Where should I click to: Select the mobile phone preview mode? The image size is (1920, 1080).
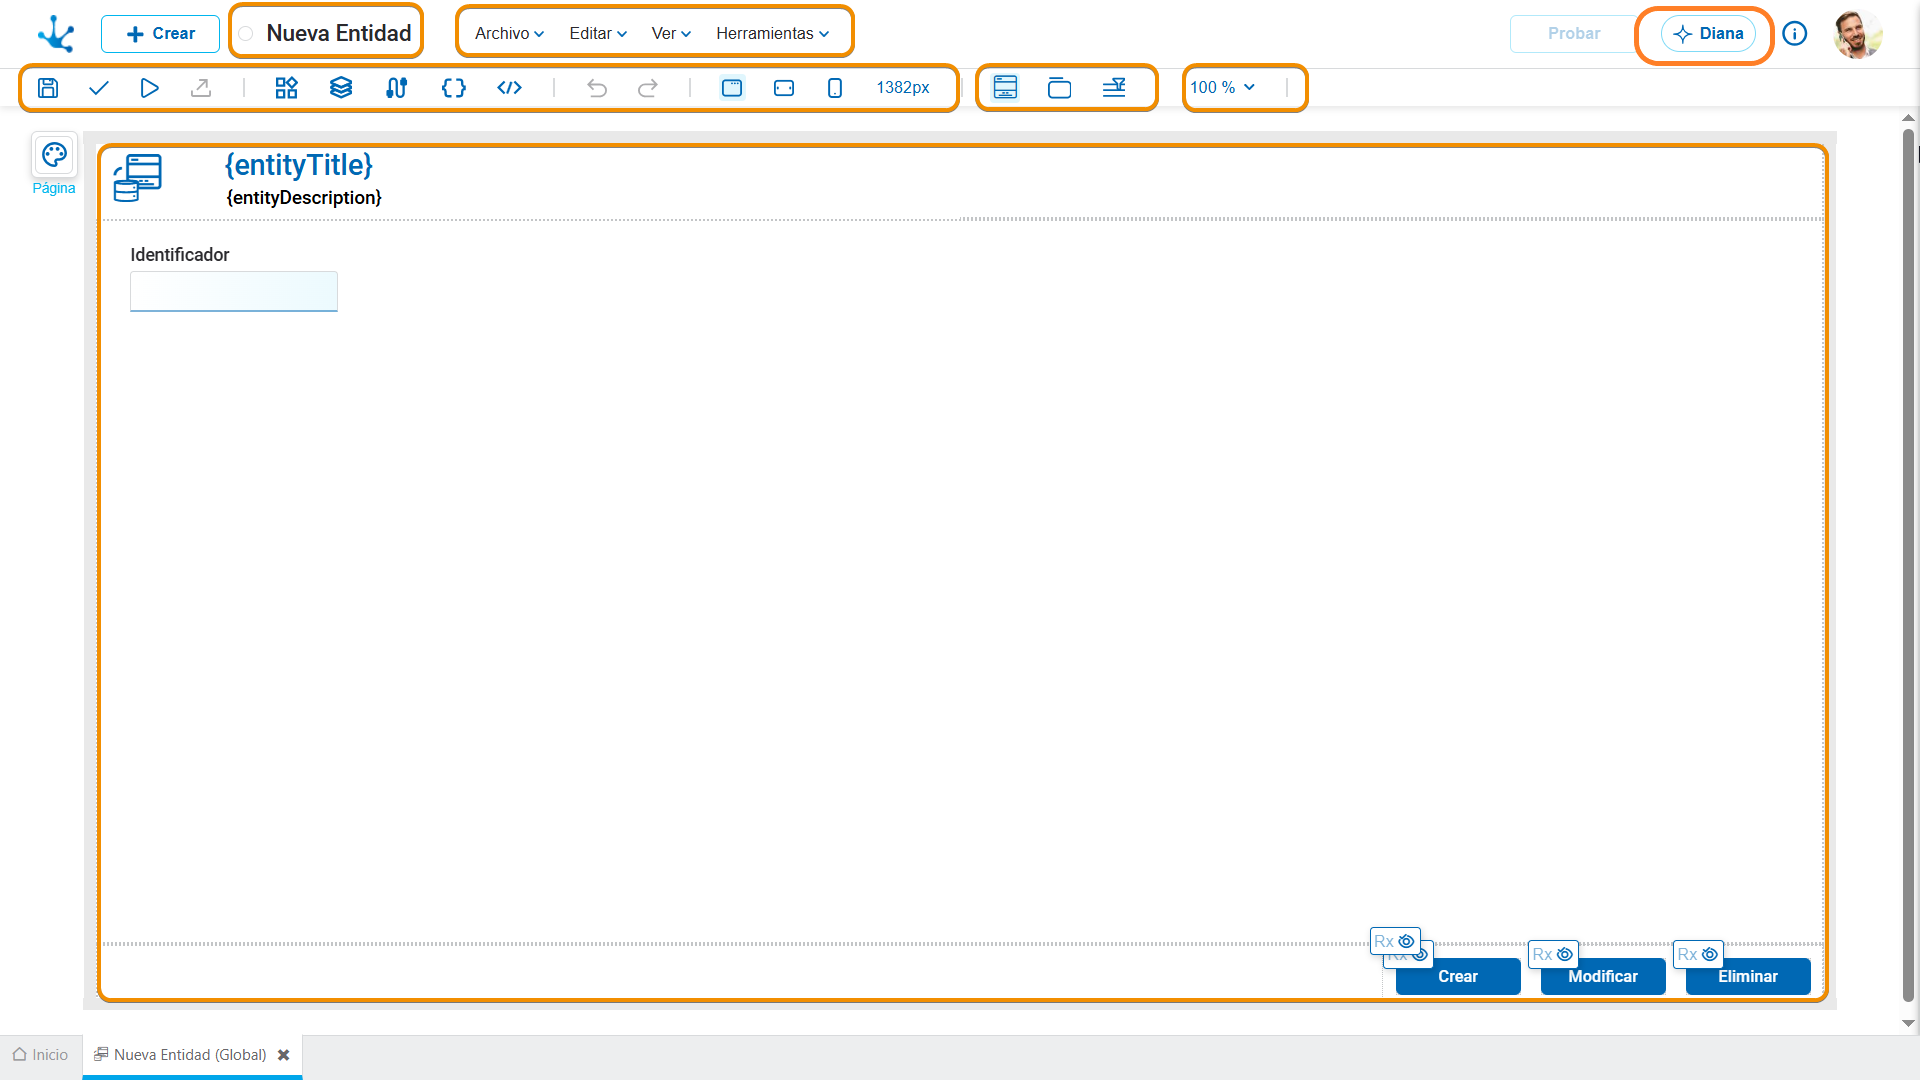(x=835, y=88)
